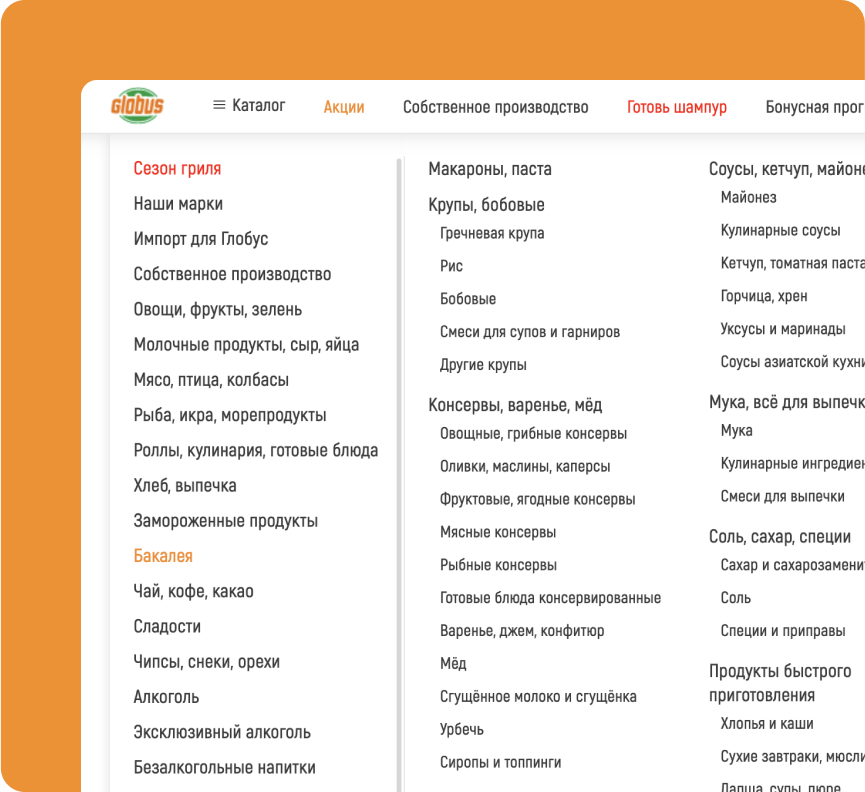Open the Каталог hamburger menu
The height and width of the screenshot is (792, 865).
point(249,106)
